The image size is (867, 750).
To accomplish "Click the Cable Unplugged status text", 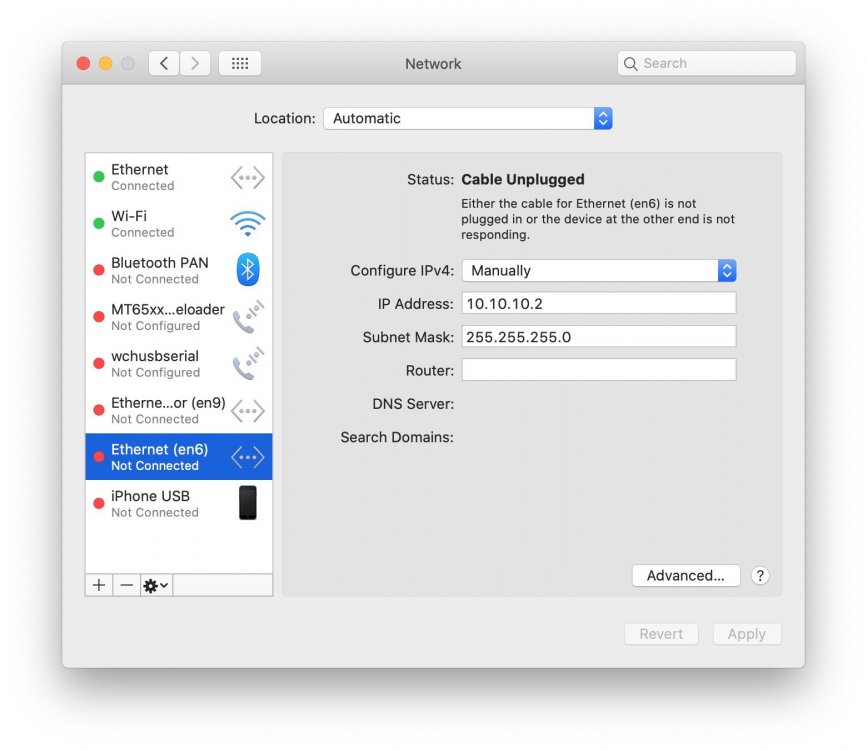I will coord(523,179).
